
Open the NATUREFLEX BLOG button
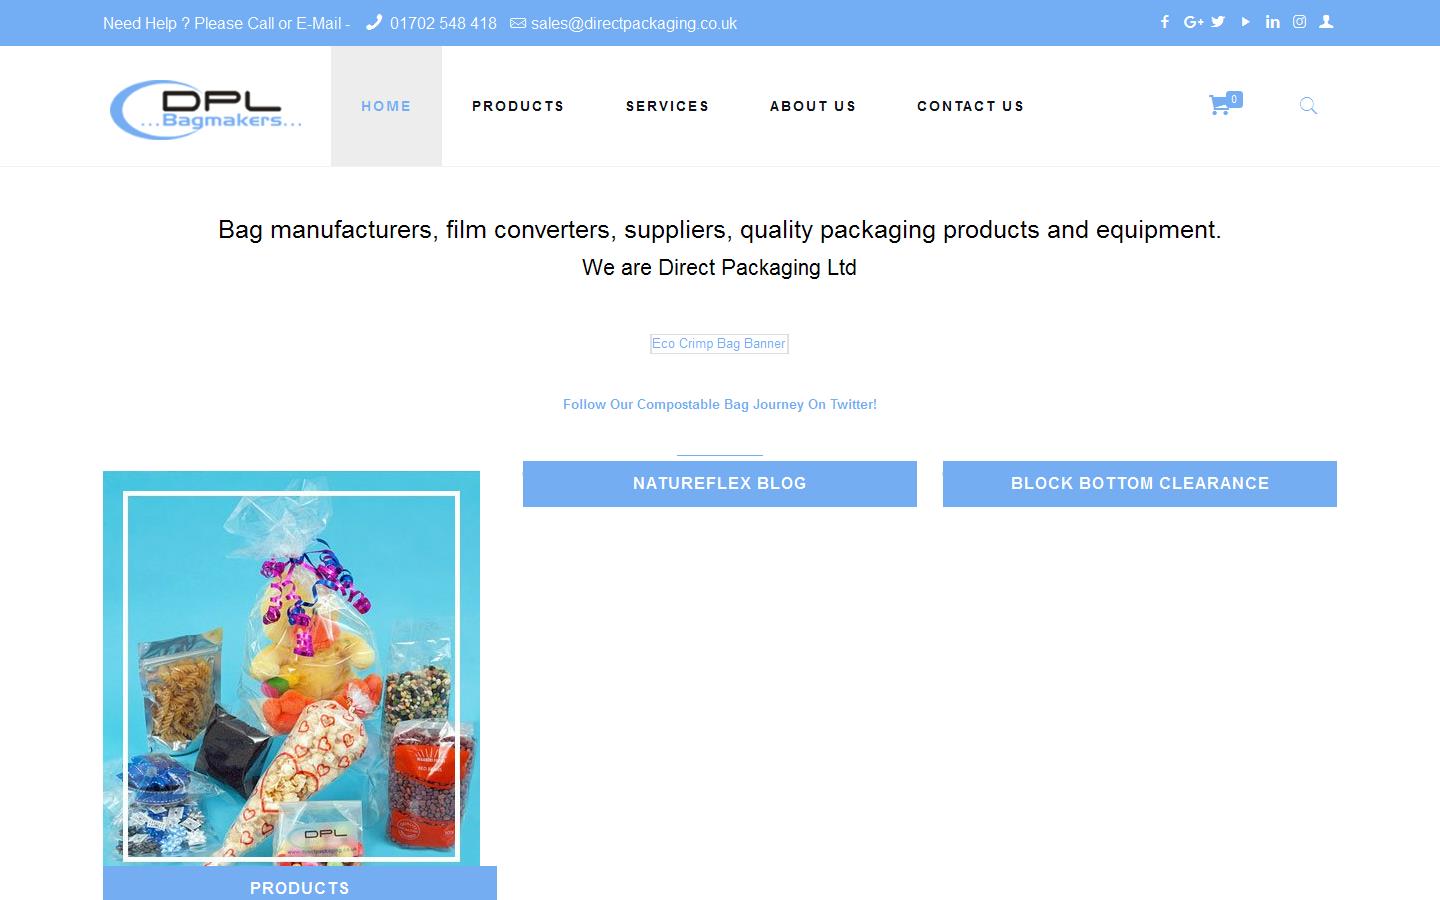(720, 483)
